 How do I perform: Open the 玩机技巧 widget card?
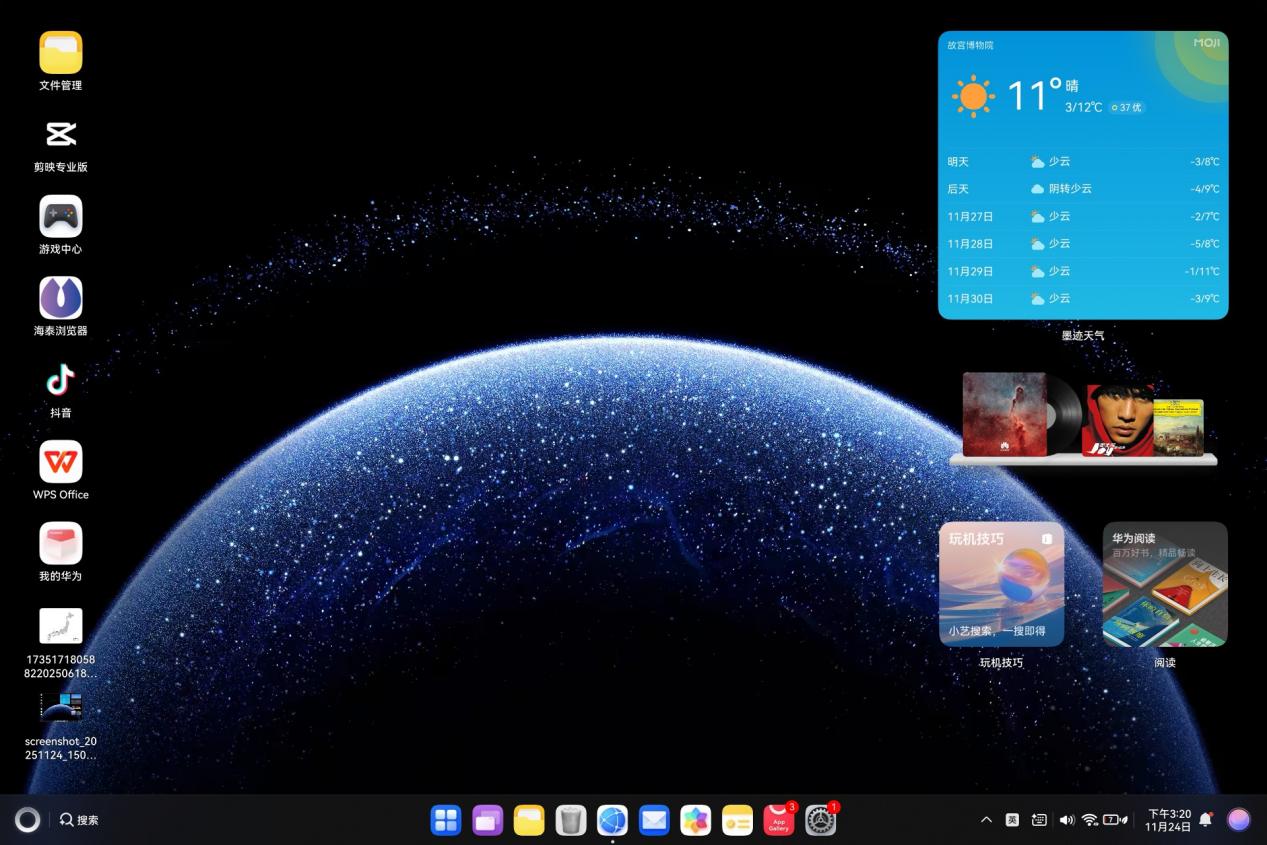point(1001,584)
